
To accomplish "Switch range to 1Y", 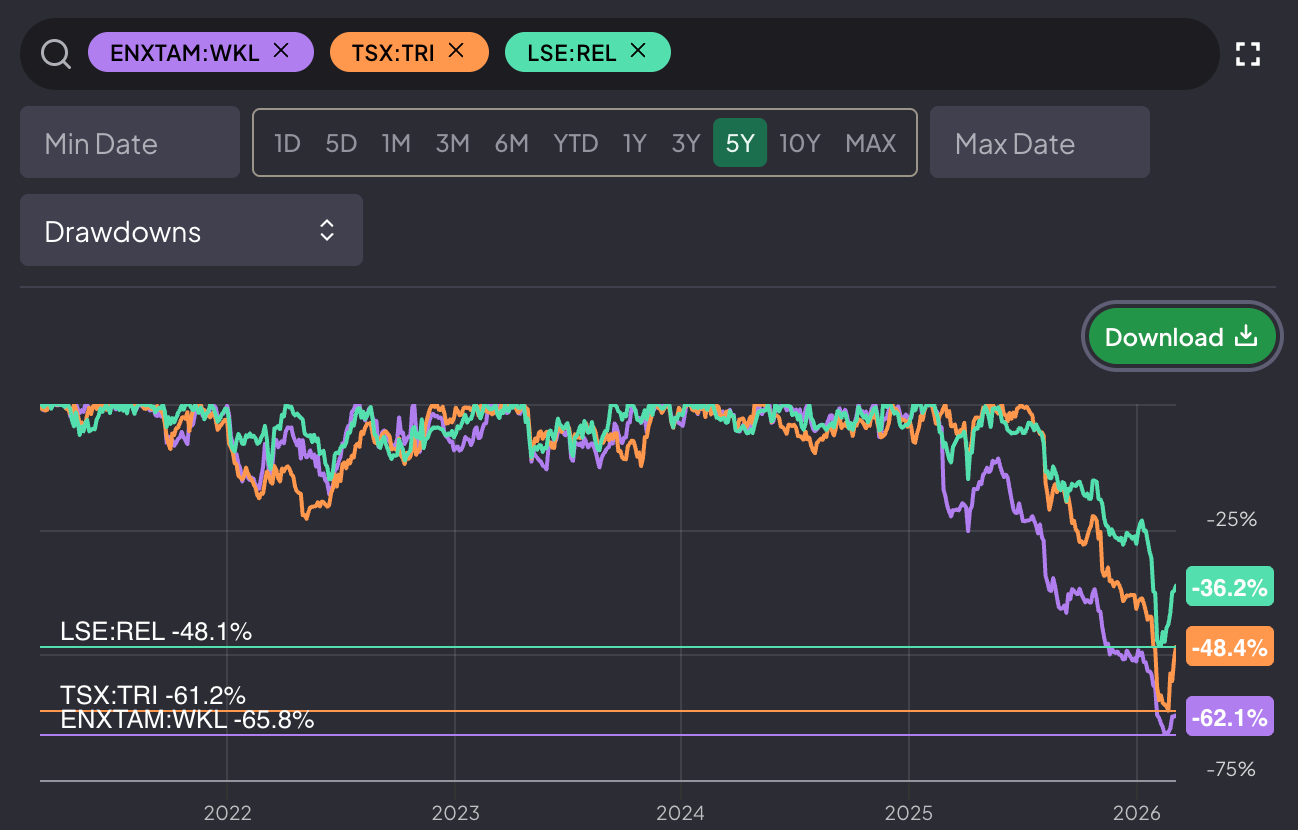I will 635,143.
